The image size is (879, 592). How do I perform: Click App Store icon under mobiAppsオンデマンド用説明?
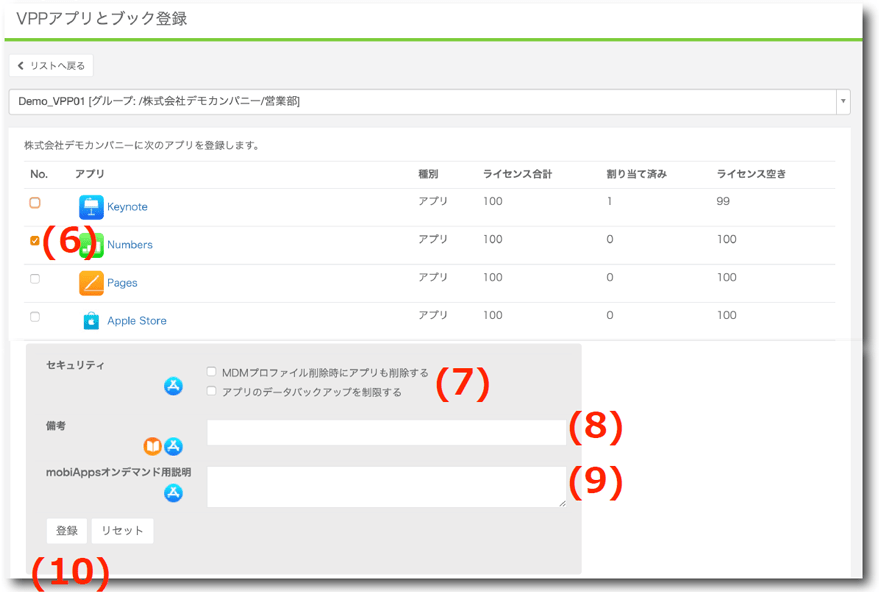tap(173, 493)
